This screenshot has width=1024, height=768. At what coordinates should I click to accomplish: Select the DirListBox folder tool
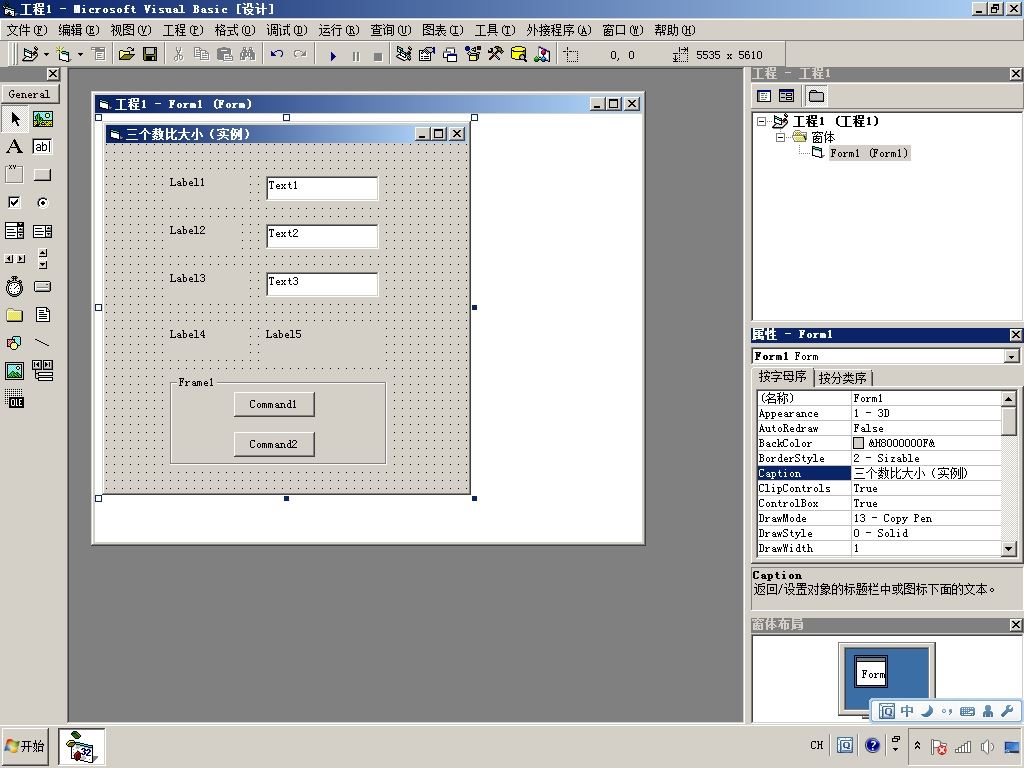point(14,315)
